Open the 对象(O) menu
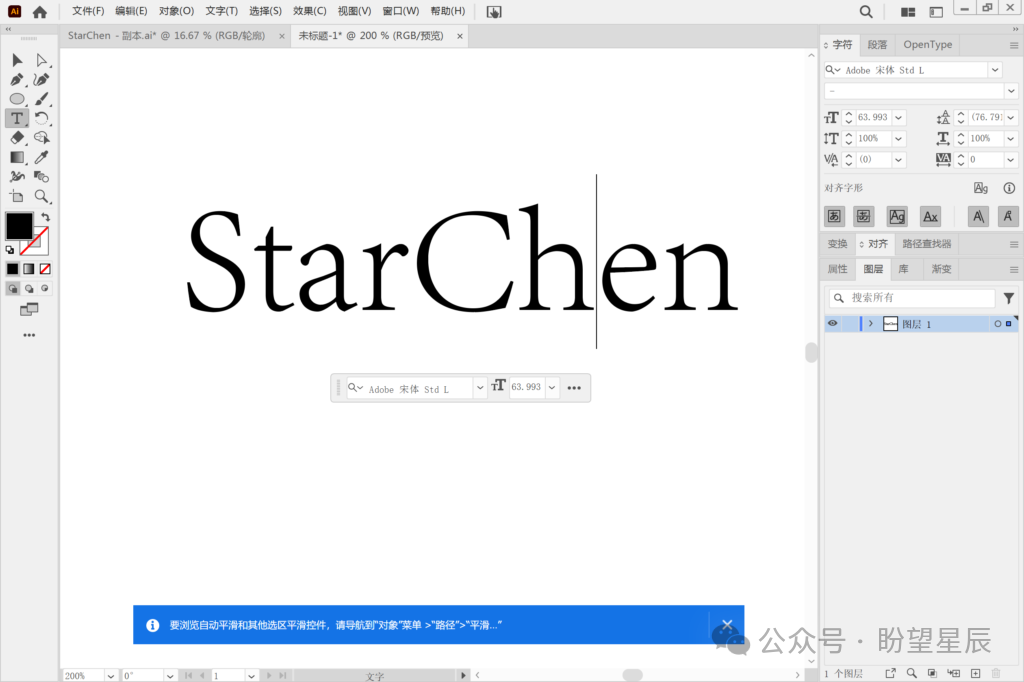The height and width of the screenshot is (682, 1024). pyautogui.click(x=176, y=11)
